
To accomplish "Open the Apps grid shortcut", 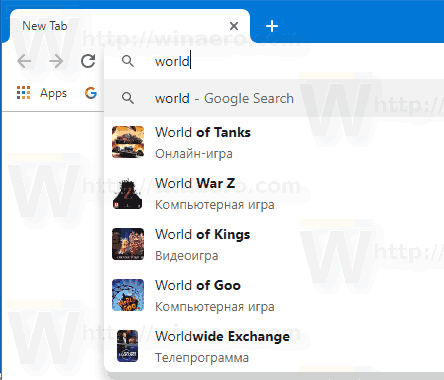I will 24,93.
